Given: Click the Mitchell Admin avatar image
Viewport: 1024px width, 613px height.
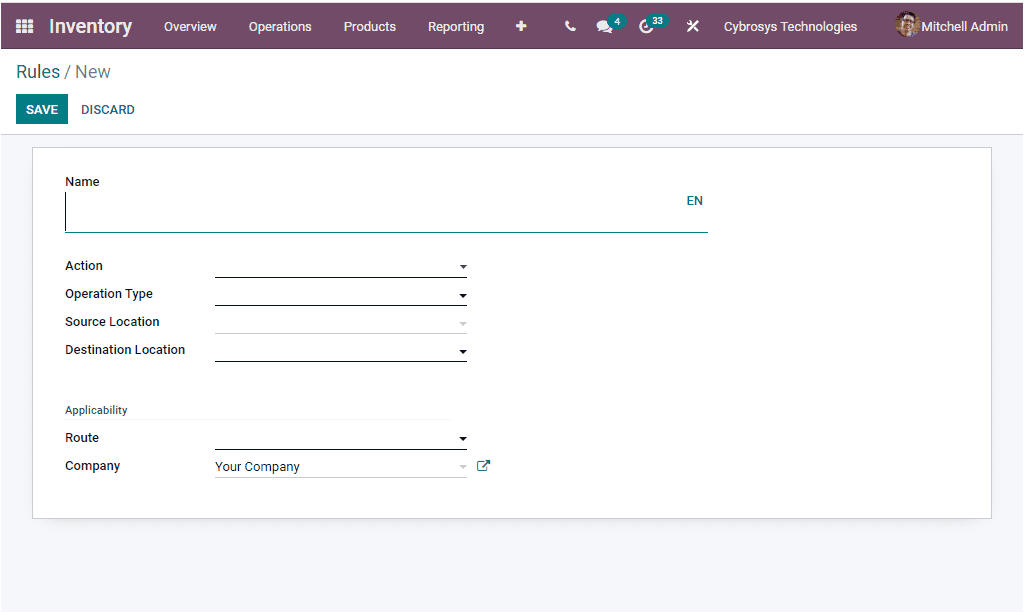Looking at the screenshot, I should point(906,25).
